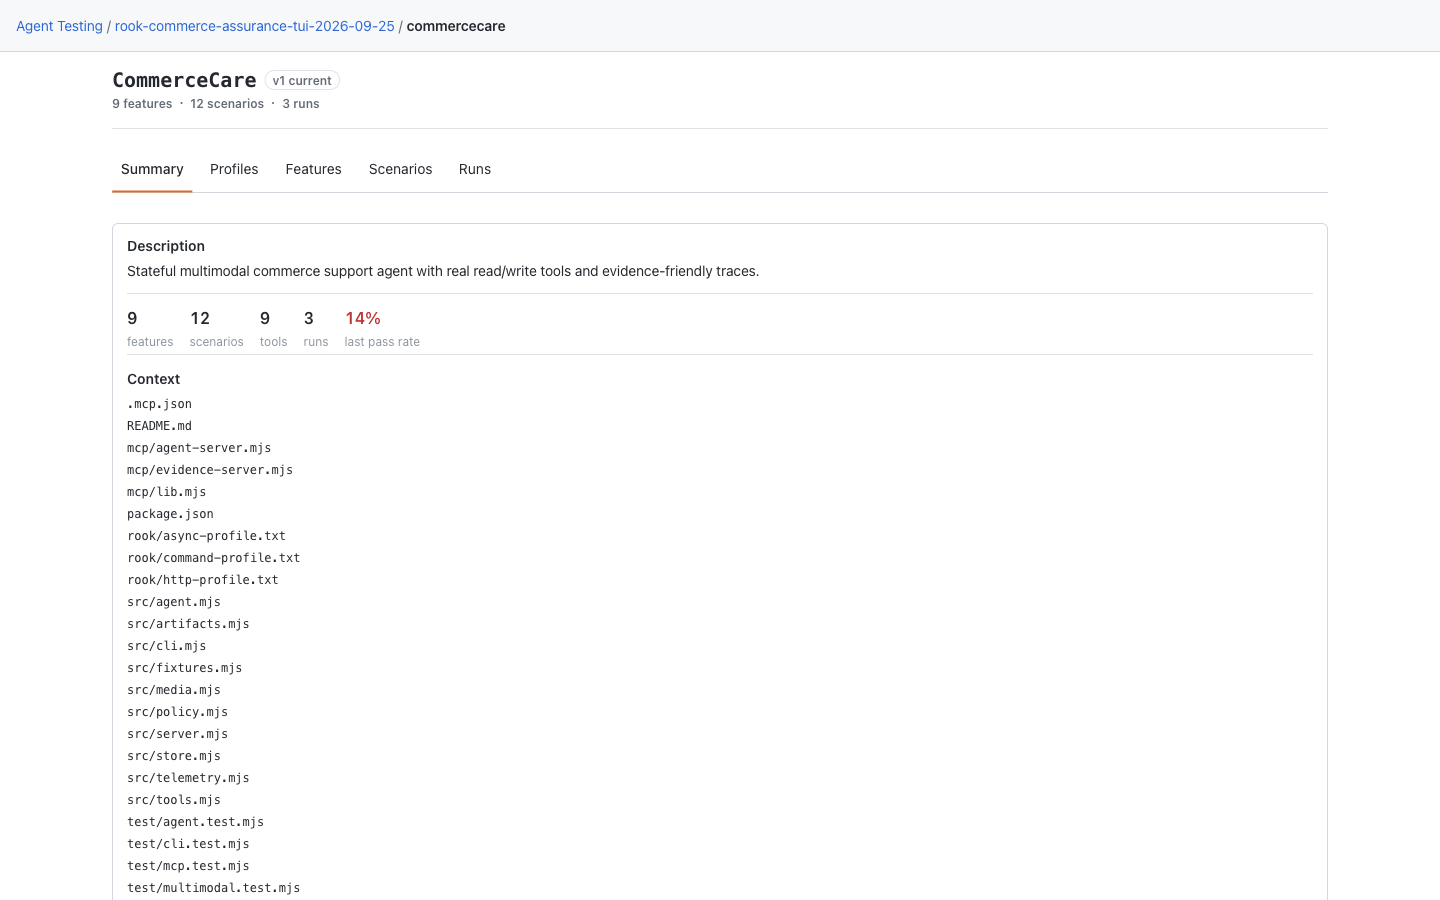Click src/store.mjs in Context list

(174, 756)
